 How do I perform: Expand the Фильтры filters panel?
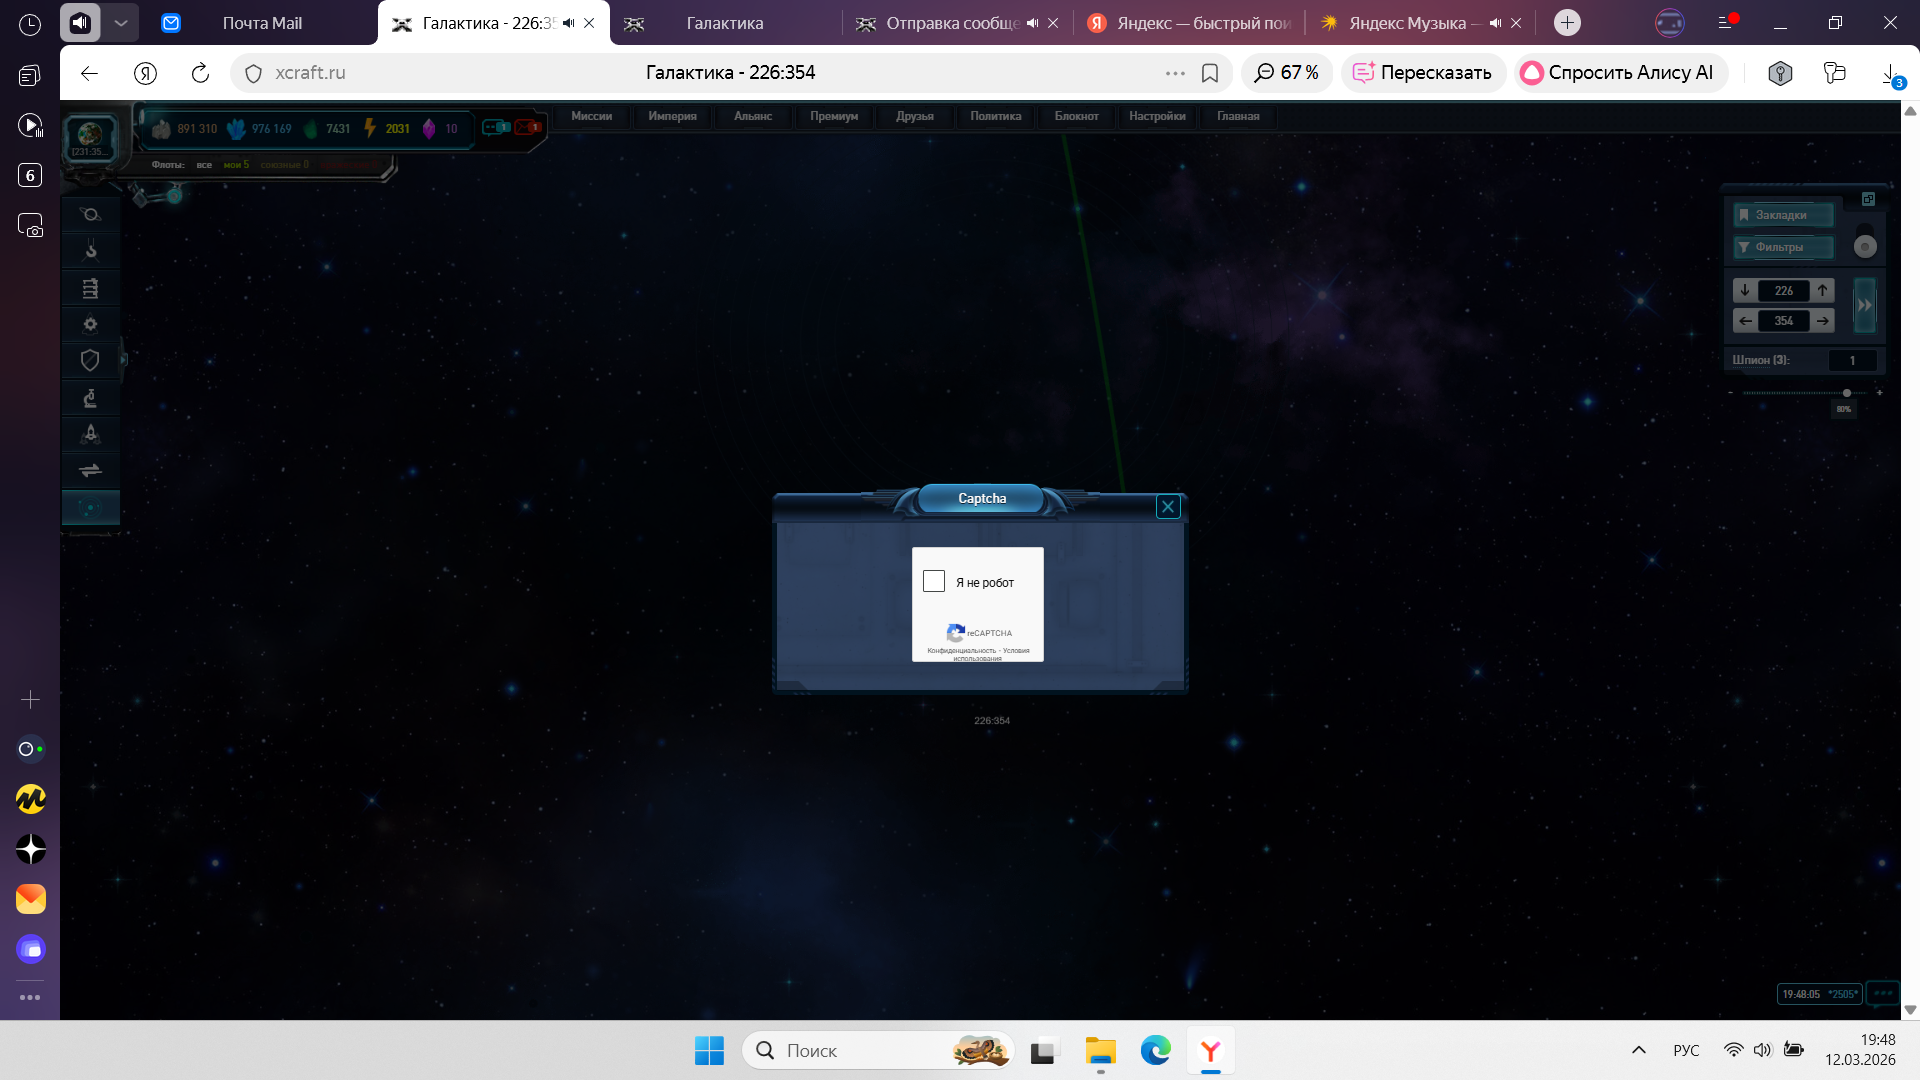(x=1782, y=247)
